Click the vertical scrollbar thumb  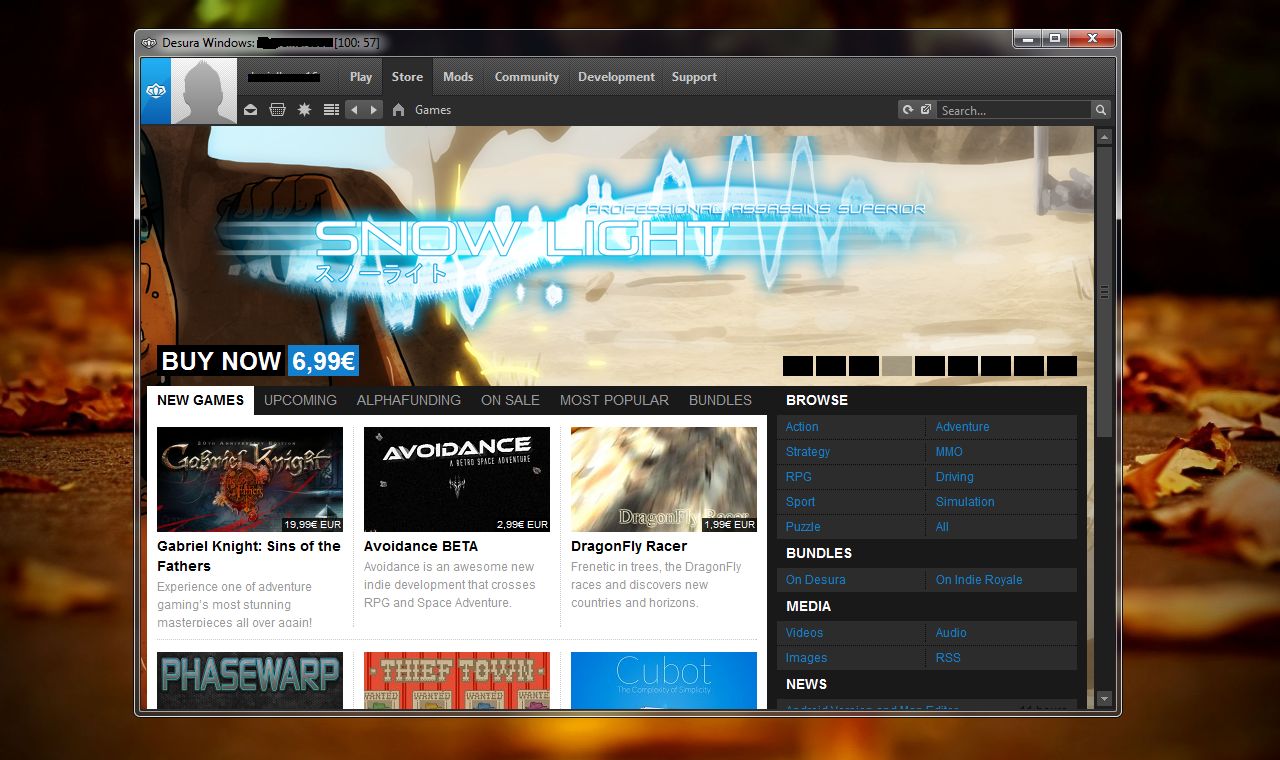(1104, 292)
